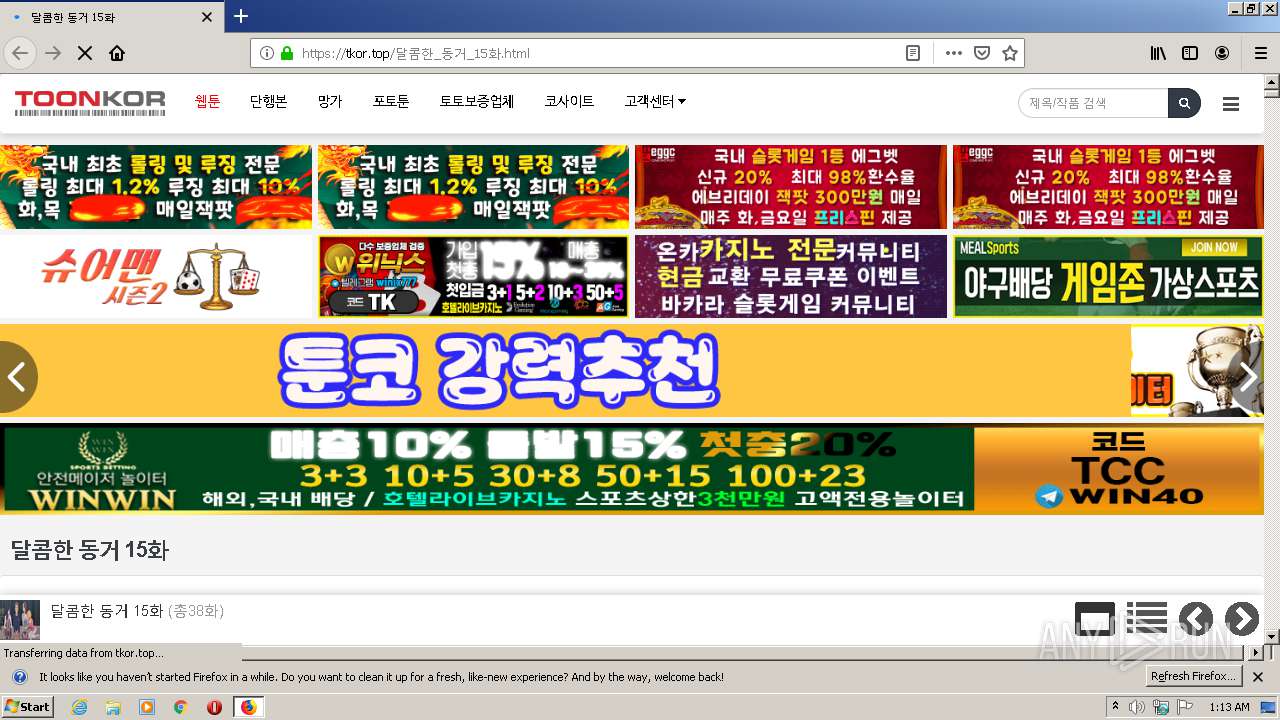
Task: Open the 망가 menu item
Action: 330,101
